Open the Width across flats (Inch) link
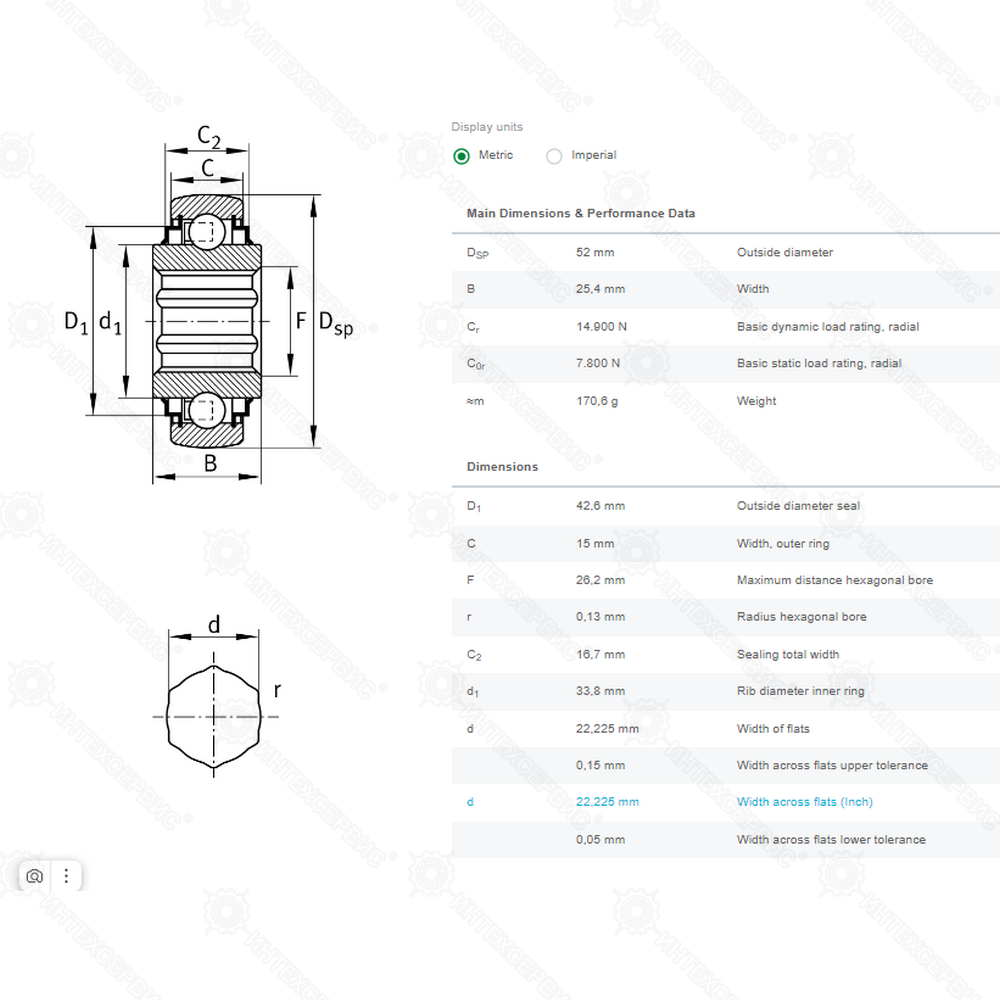Screen dimensions: 1000x1000 point(805,802)
